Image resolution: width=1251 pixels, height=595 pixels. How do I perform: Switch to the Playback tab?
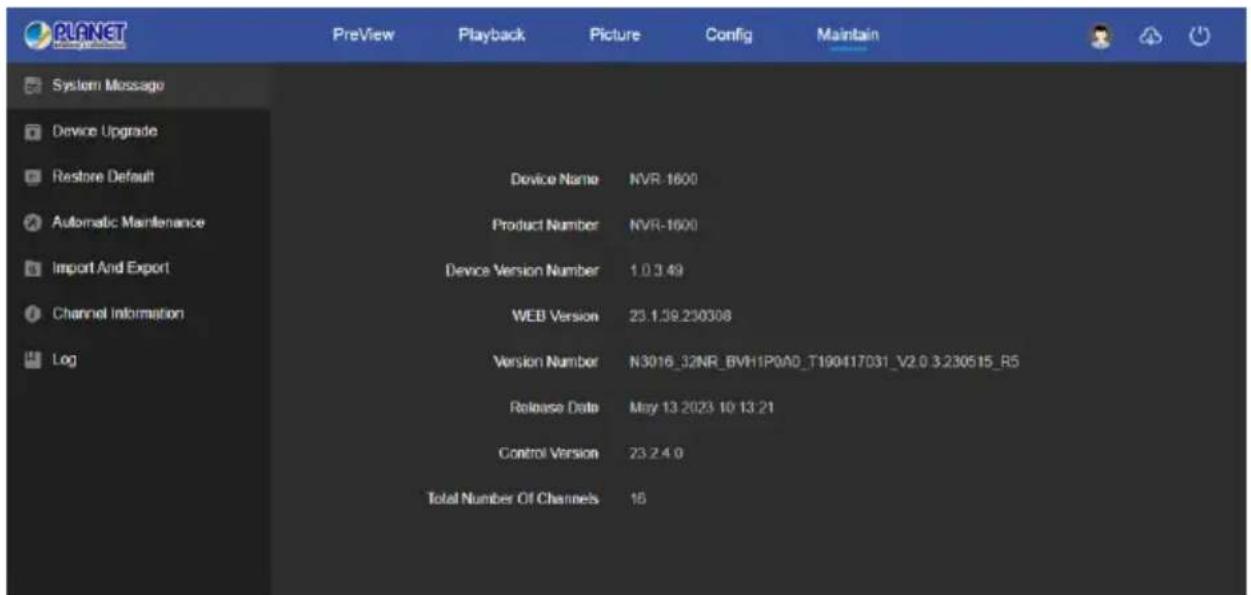(491, 35)
